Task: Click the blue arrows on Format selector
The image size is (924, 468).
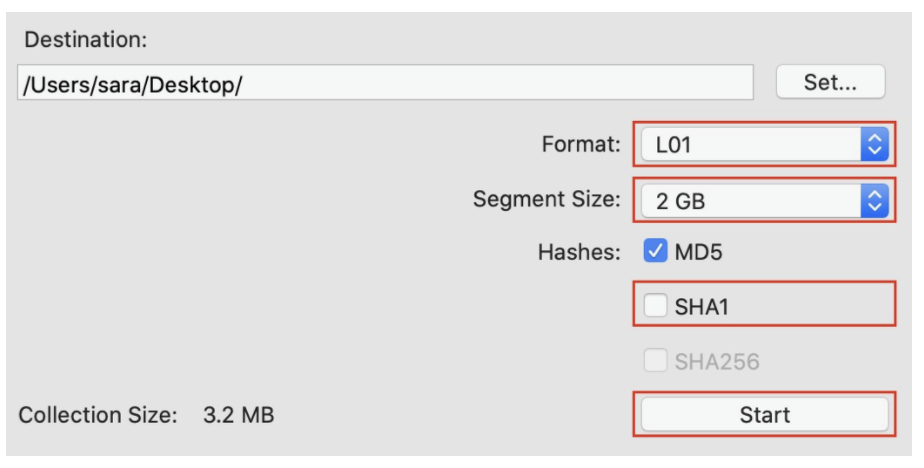Action: (x=874, y=144)
